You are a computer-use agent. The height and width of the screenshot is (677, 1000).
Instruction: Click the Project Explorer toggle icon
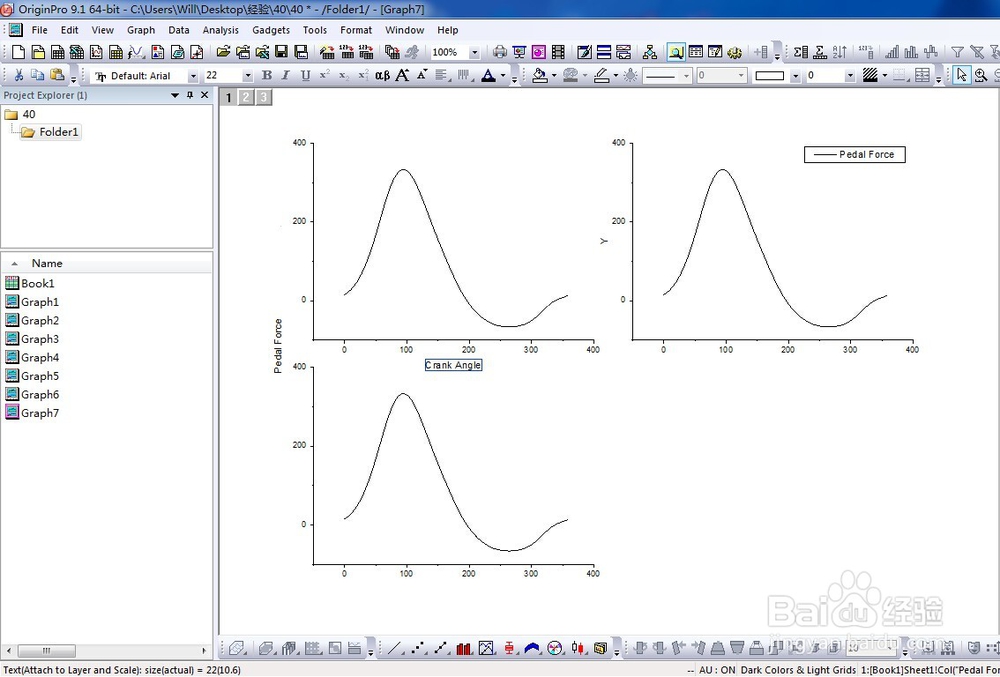pos(676,52)
